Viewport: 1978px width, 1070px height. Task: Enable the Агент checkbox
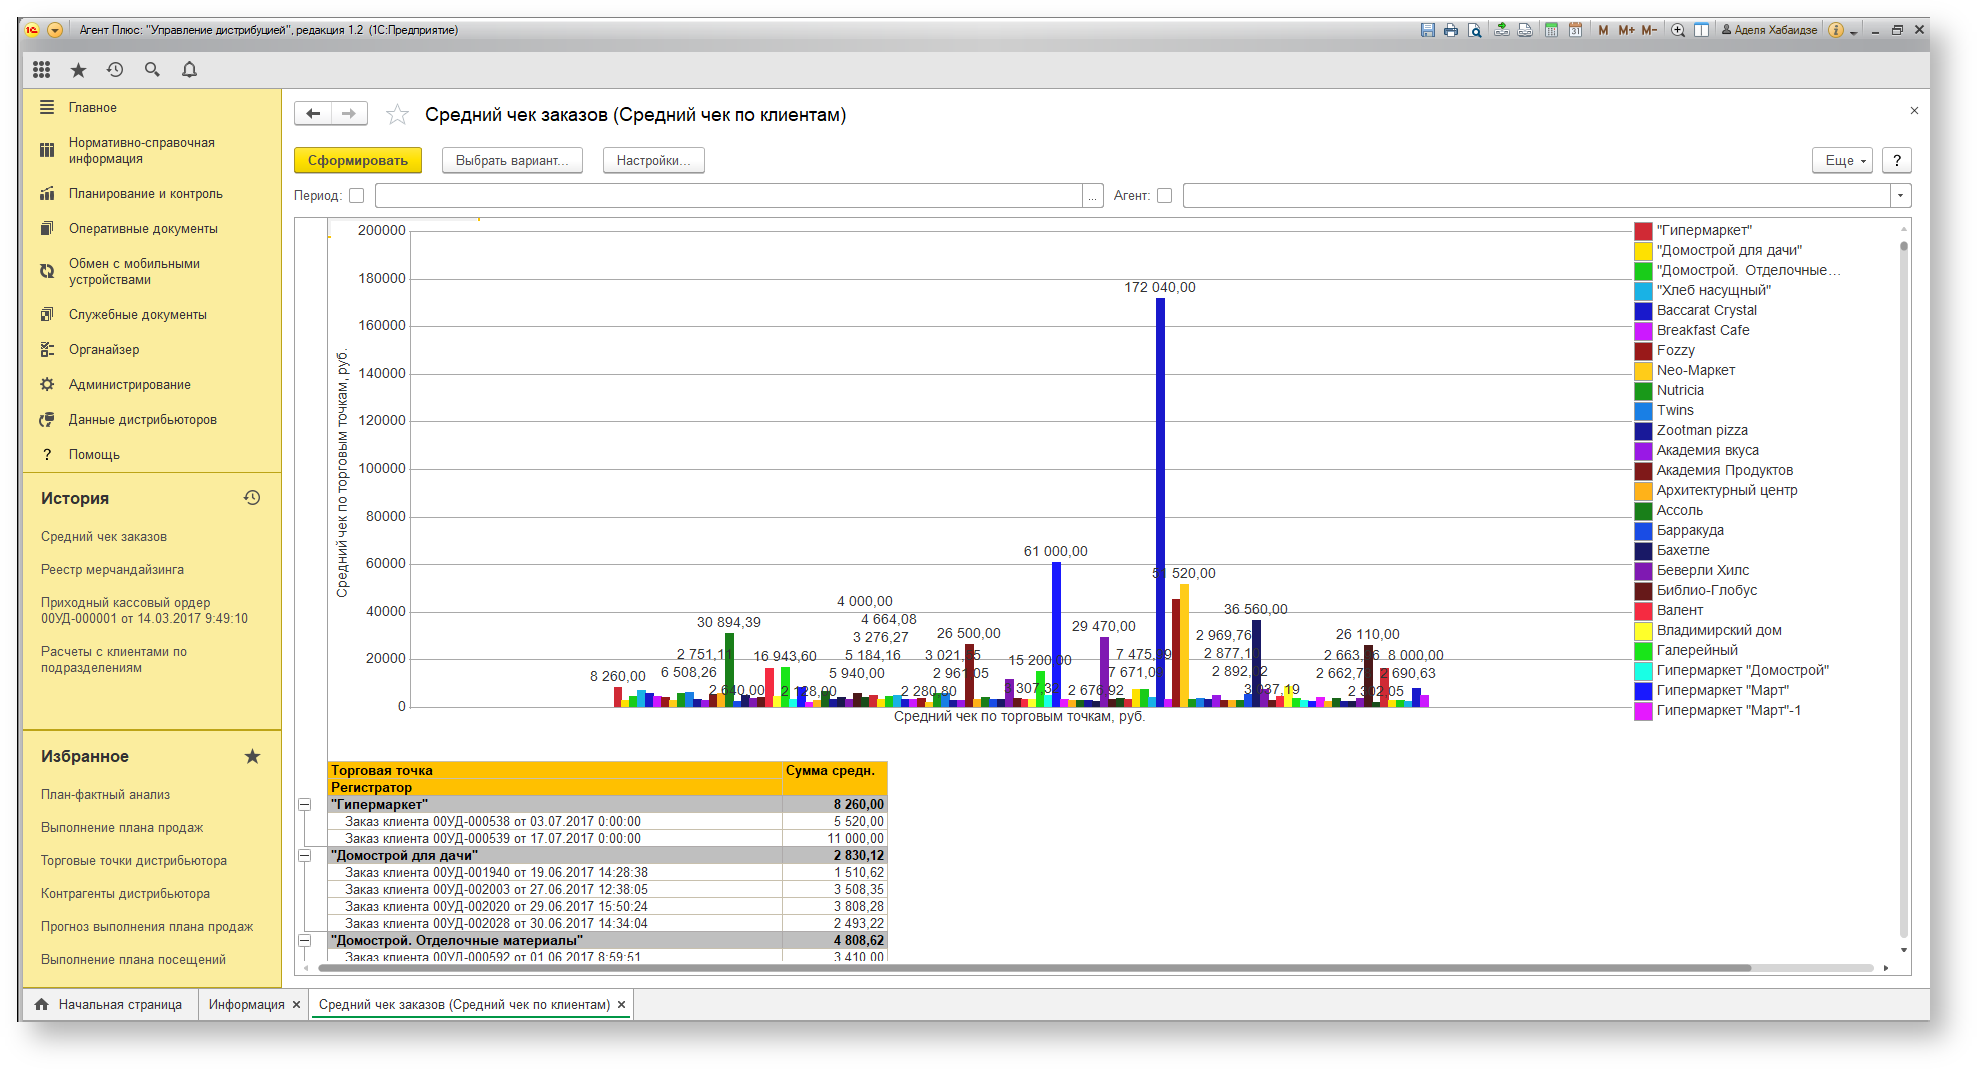pos(1164,196)
